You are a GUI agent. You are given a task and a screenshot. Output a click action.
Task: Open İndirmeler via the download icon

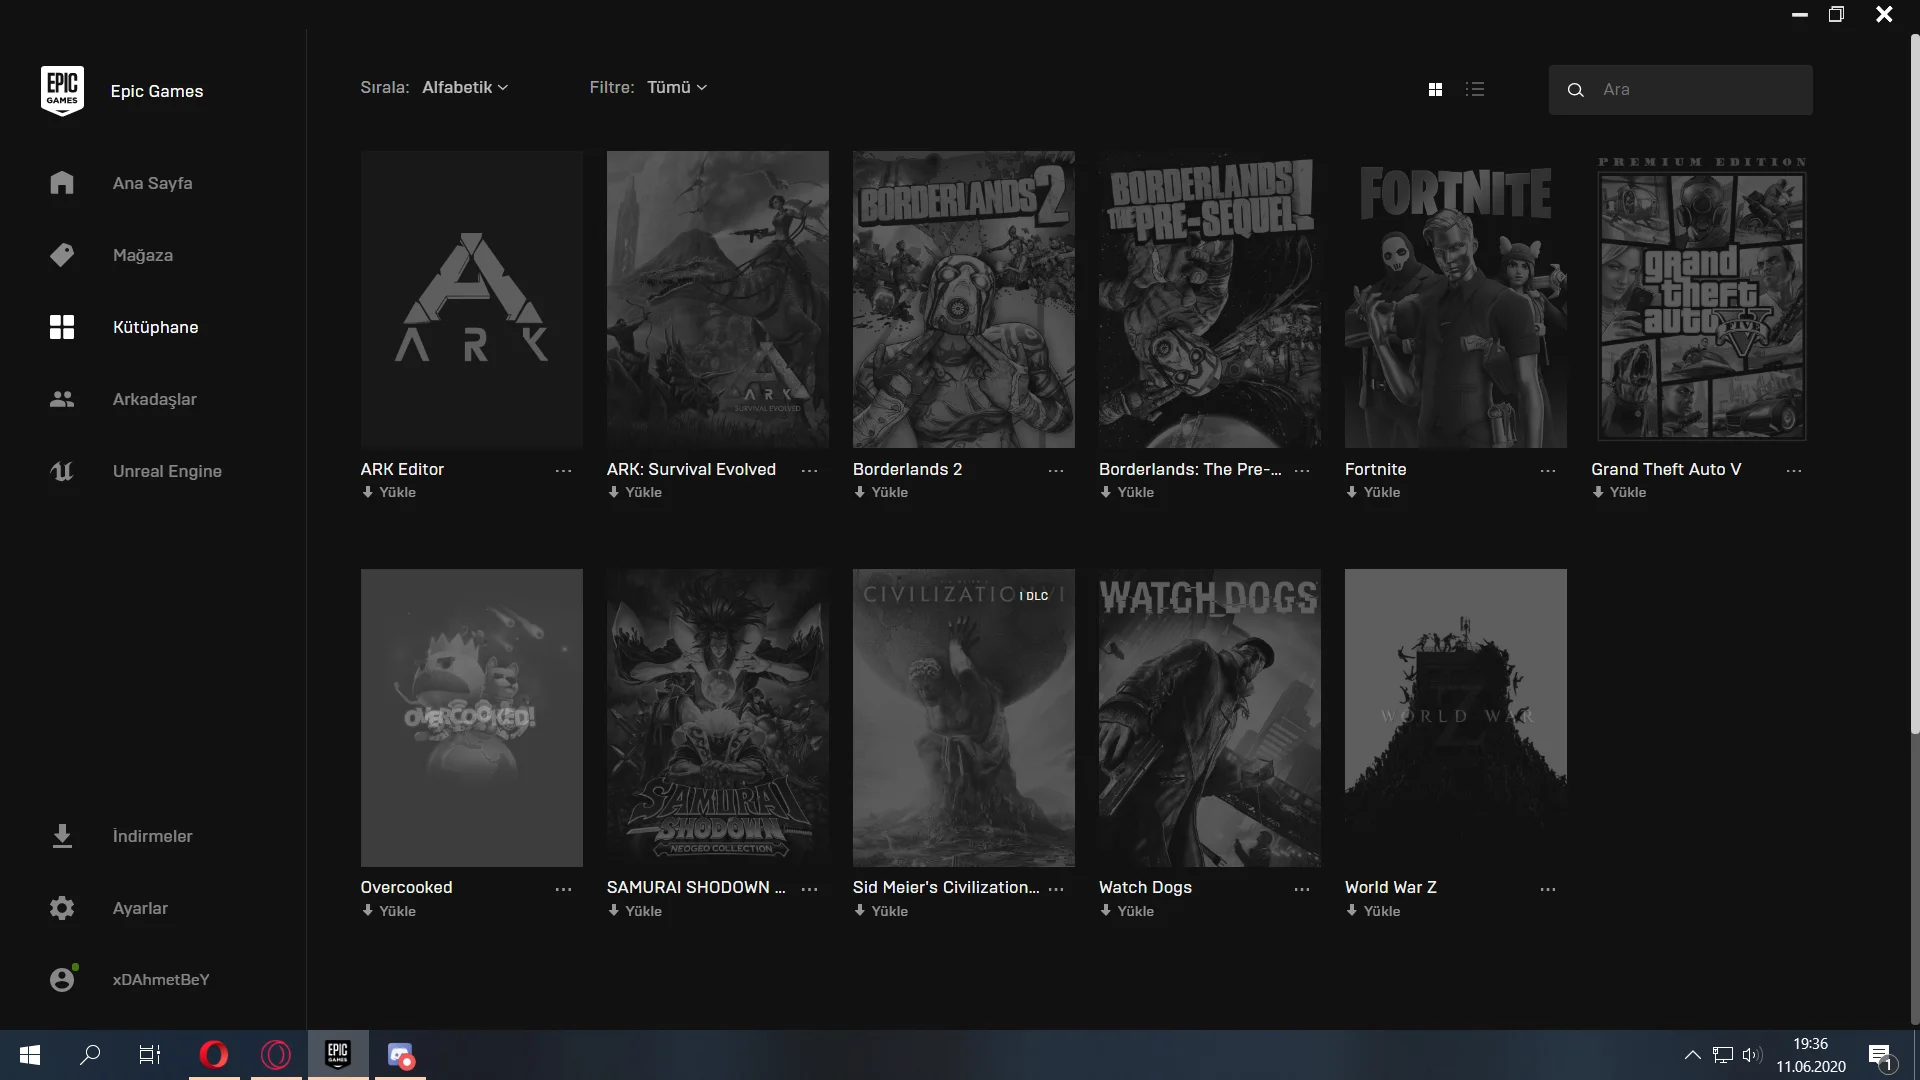click(x=61, y=837)
